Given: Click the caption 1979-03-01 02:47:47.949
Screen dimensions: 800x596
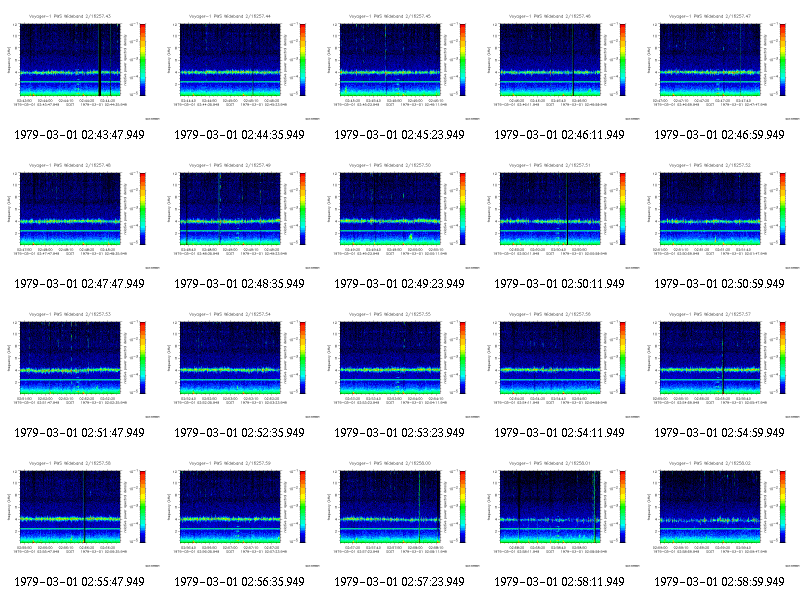Looking at the screenshot, I should point(80,284).
